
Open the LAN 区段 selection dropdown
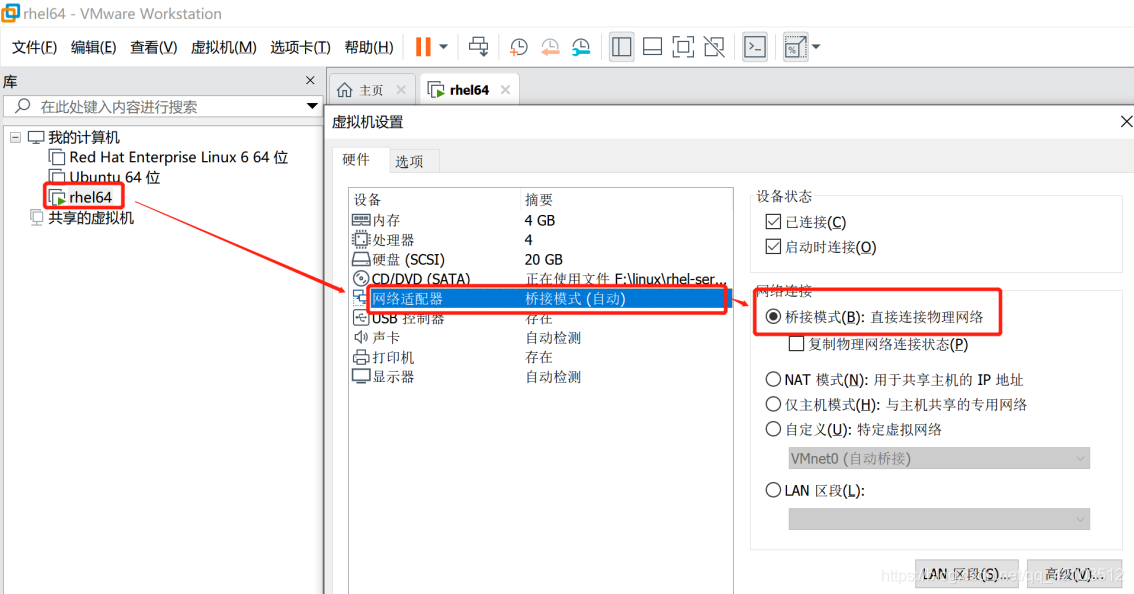pos(939,519)
